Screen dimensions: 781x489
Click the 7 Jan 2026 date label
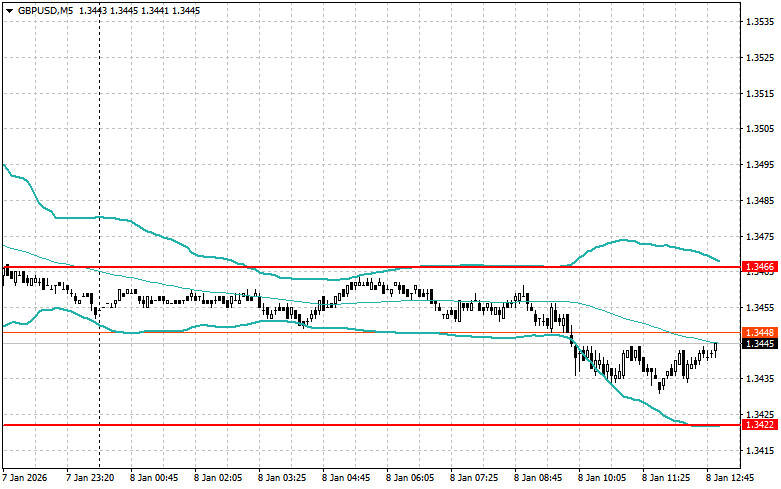tap(28, 478)
